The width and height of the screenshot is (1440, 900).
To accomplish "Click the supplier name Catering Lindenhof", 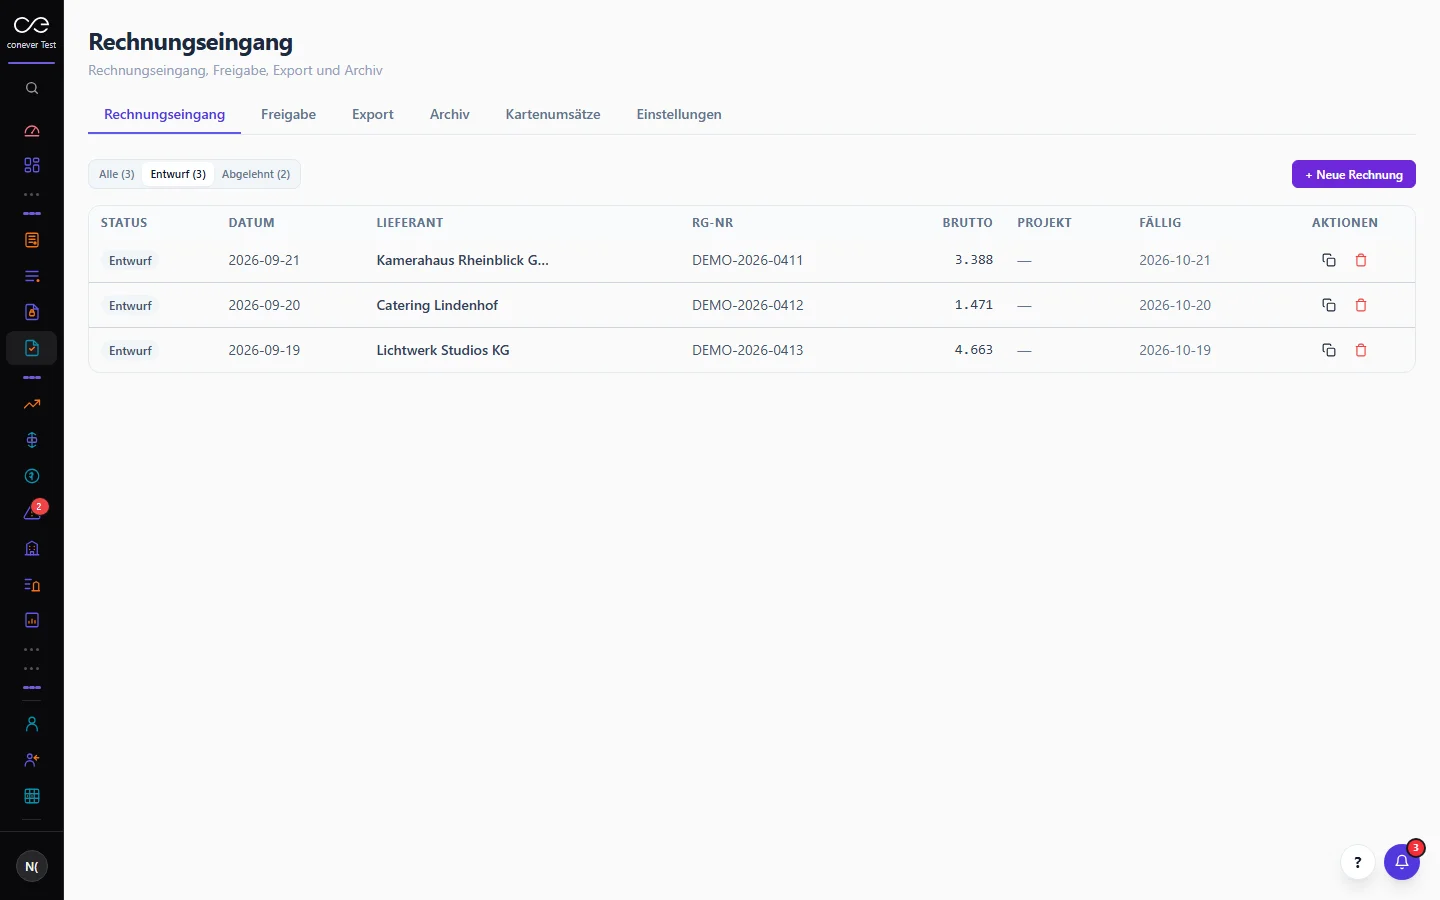I will coord(437,305).
